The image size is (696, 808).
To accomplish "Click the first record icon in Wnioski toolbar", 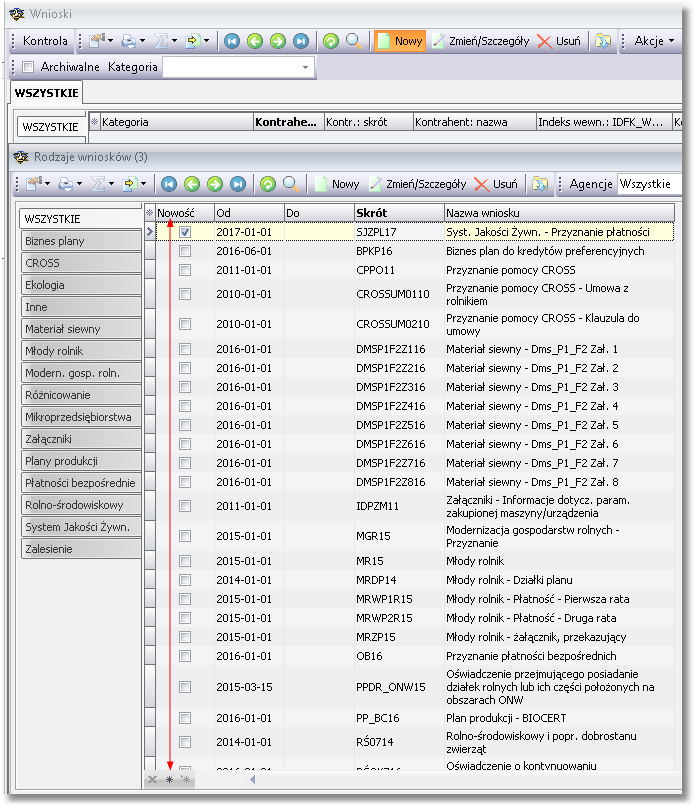I will point(232,41).
